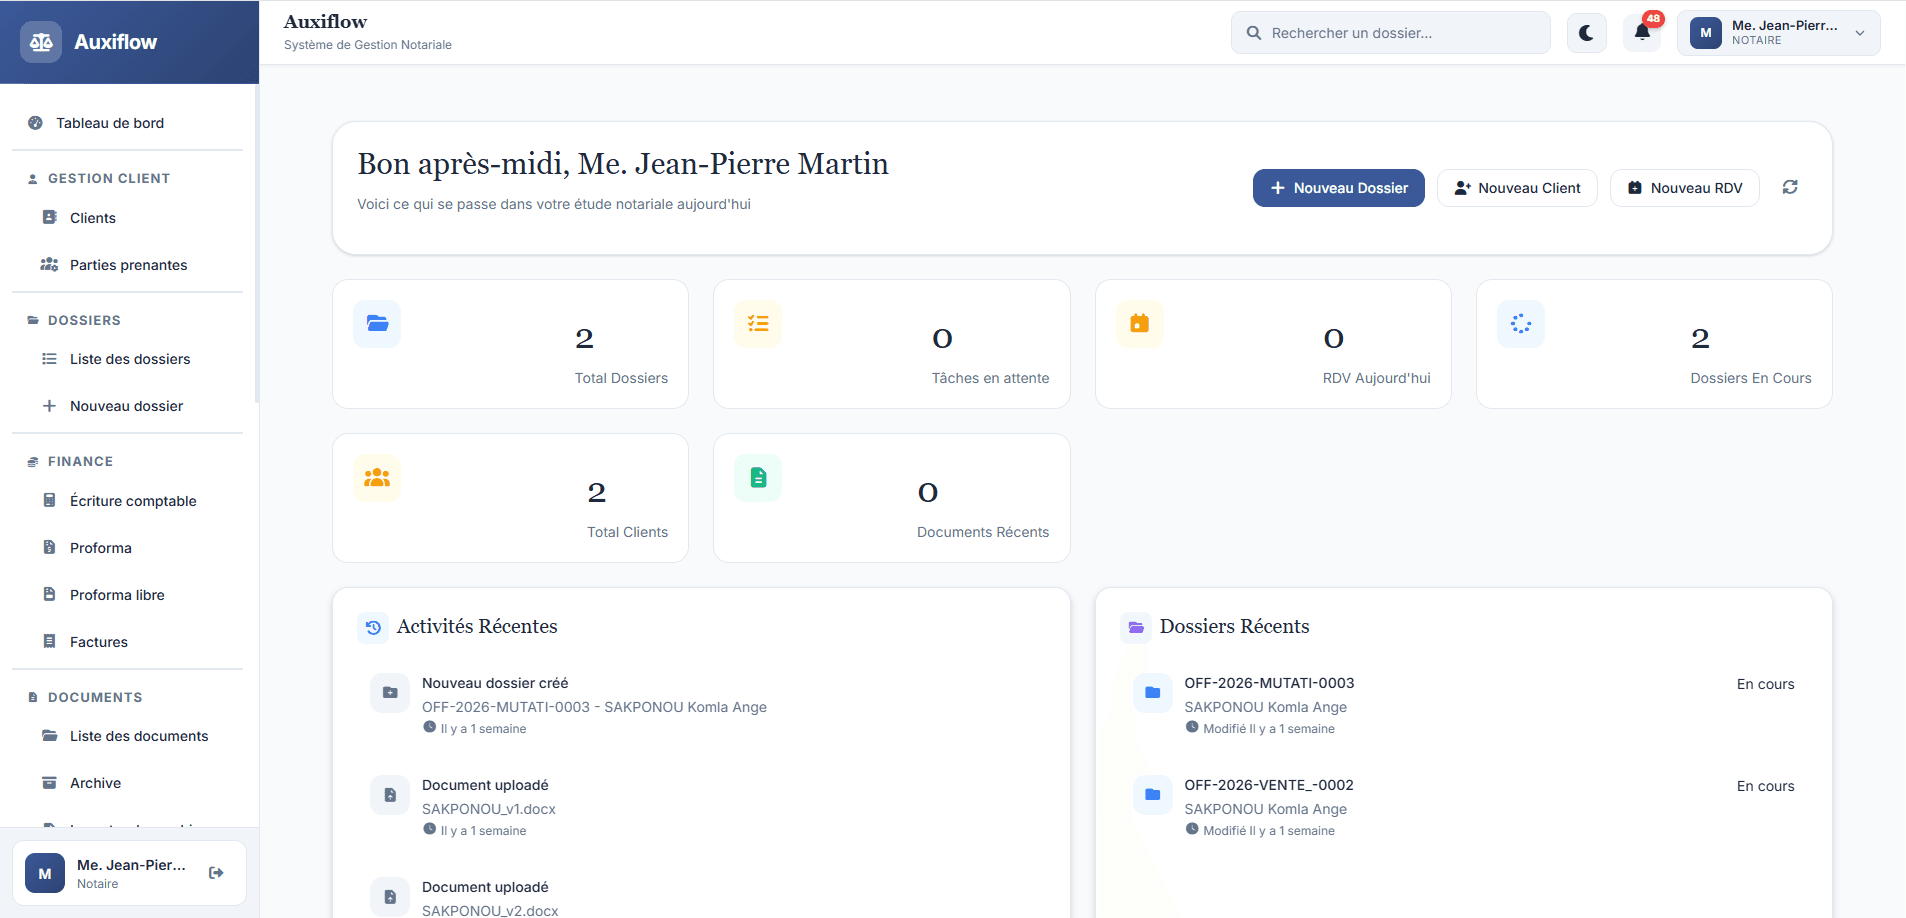
Task: Click the Tâches en attente checklist icon
Action: coord(758,324)
